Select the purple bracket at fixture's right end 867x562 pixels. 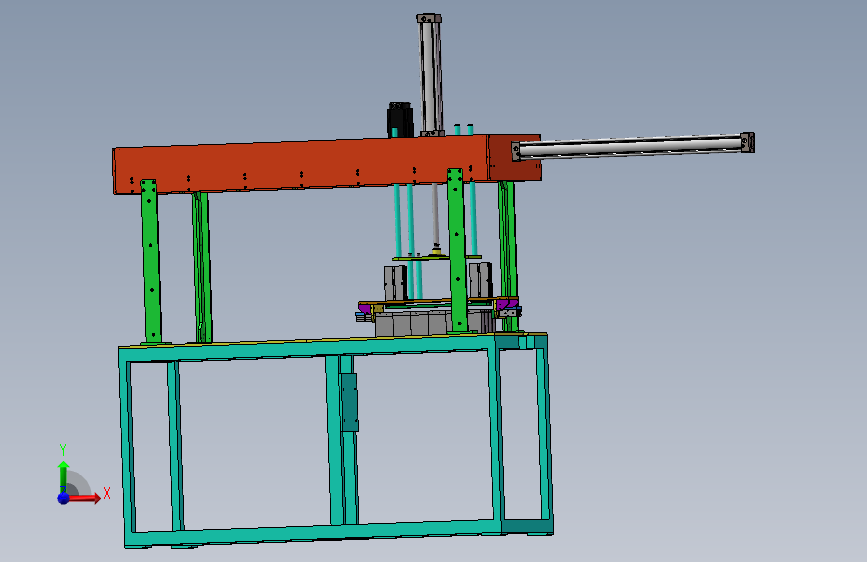507,303
